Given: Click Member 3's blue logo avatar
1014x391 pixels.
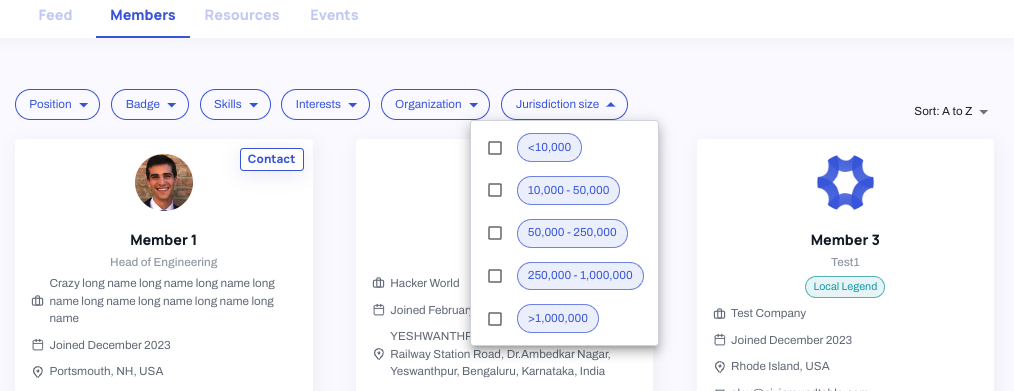Looking at the screenshot, I should click(845, 183).
